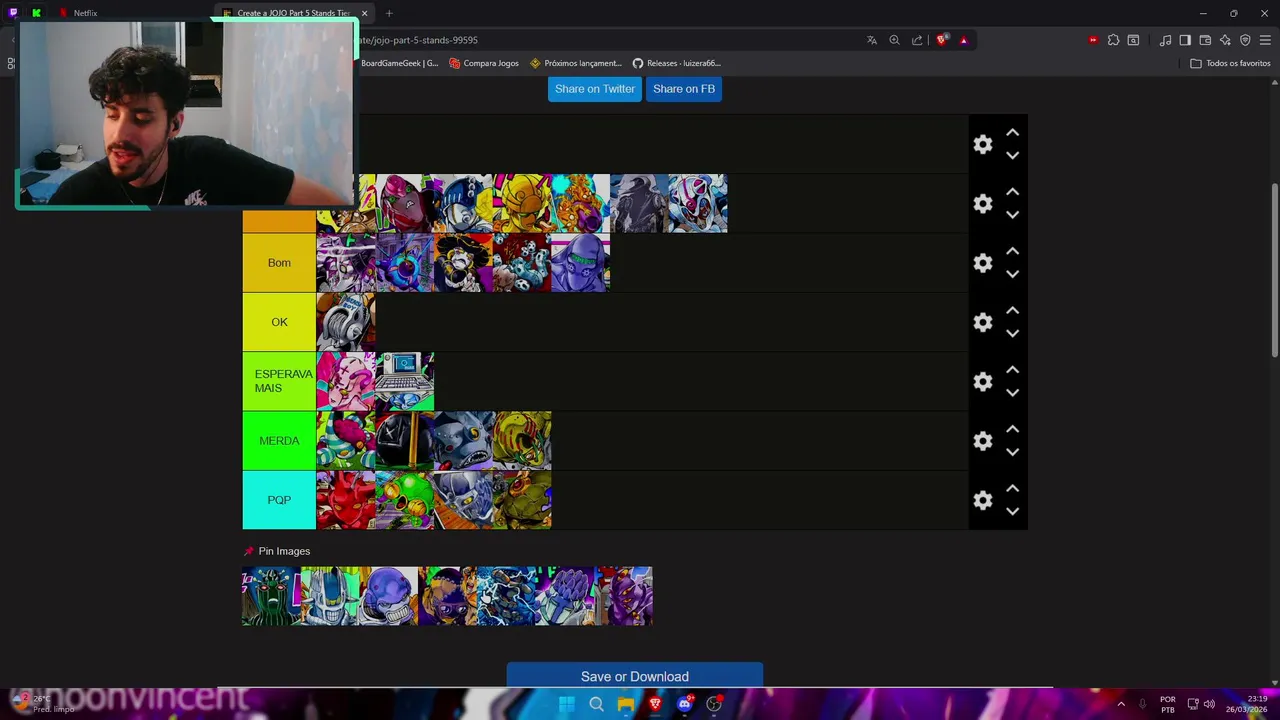Open Windows taskbar search

(x=596, y=704)
